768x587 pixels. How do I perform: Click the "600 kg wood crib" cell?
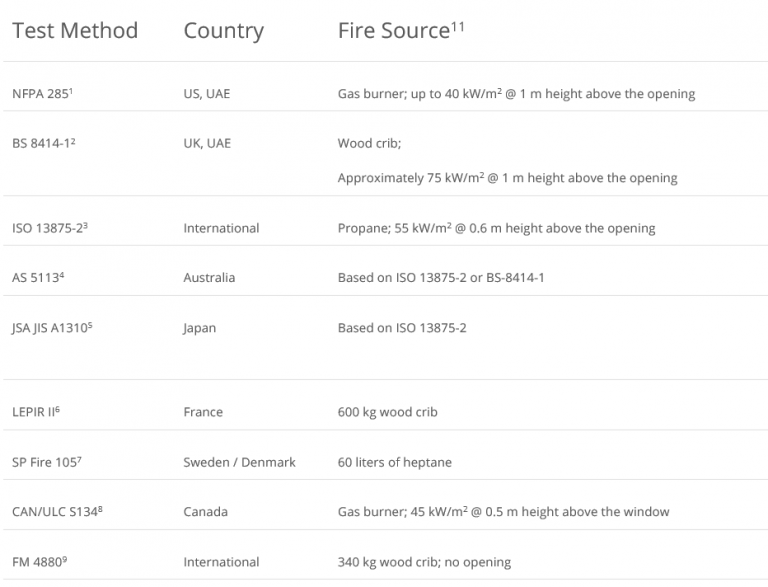coord(388,412)
